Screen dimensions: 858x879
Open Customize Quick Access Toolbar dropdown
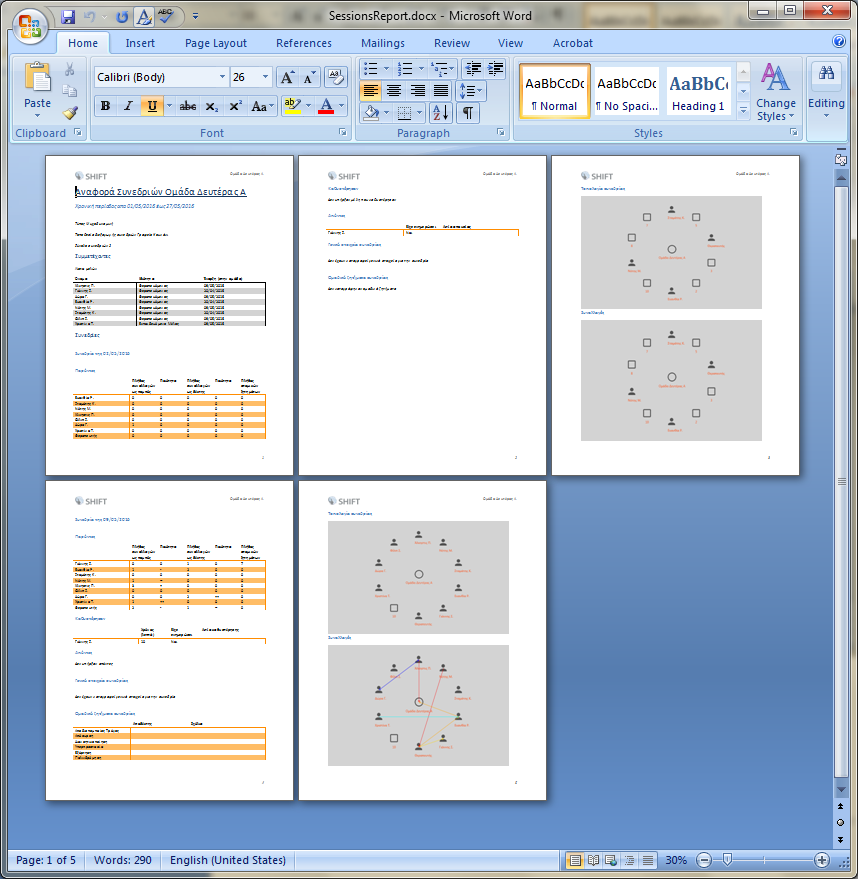(x=195, y=16)
